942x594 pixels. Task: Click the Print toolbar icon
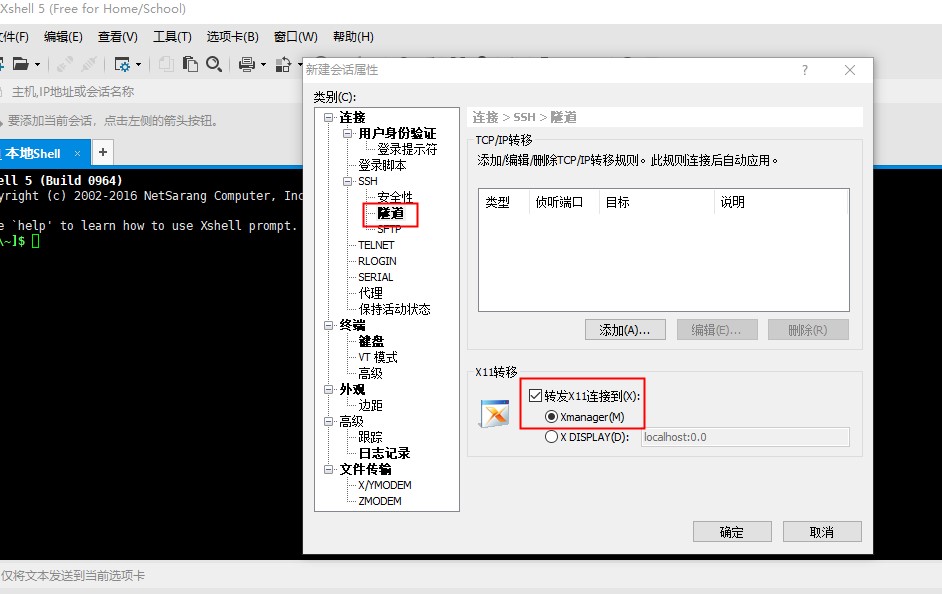click(x=248, y=64)
